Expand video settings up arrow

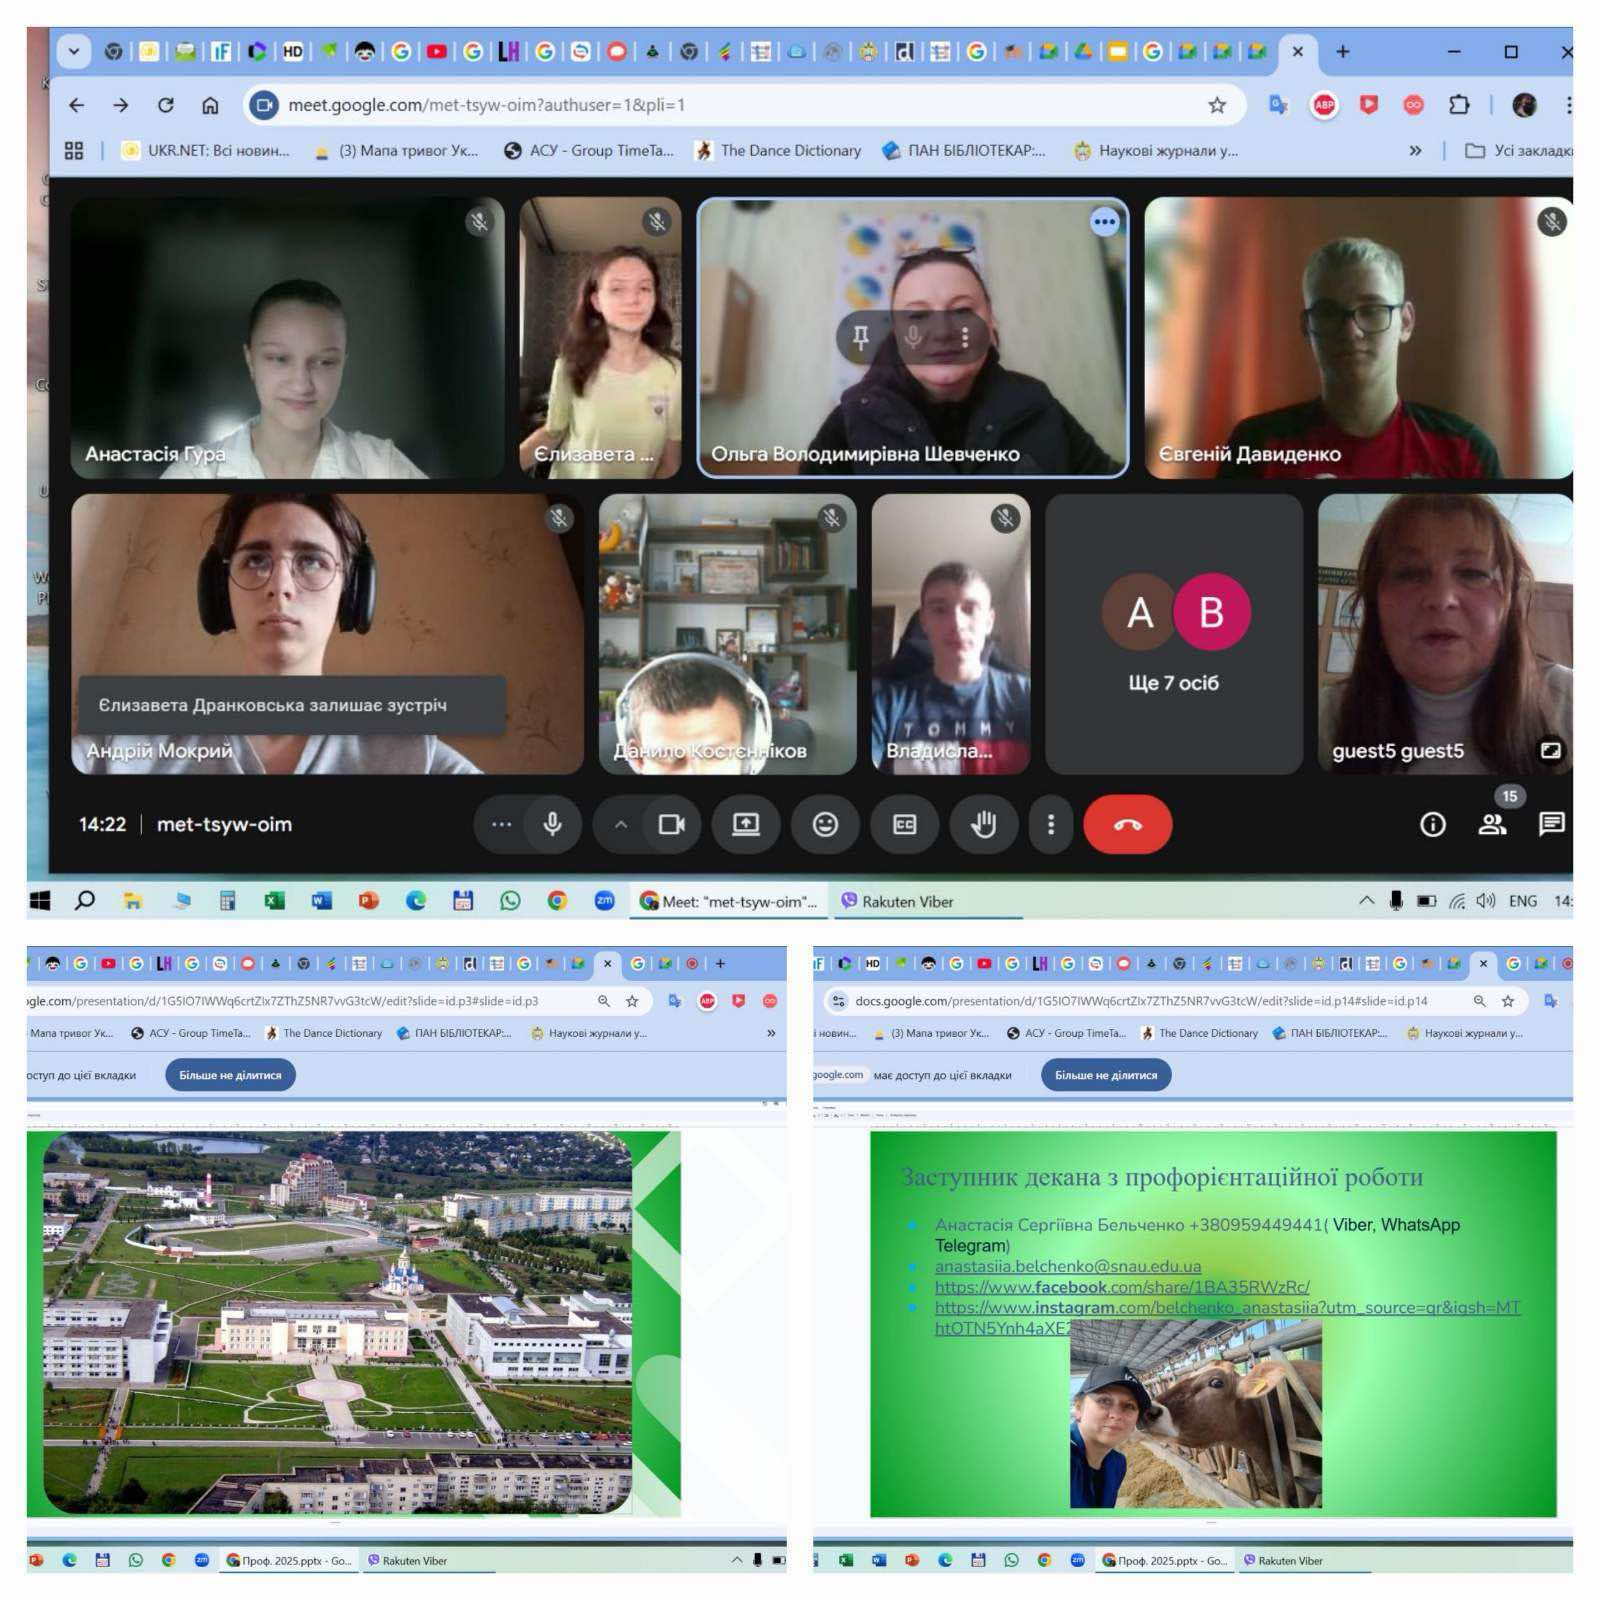coord(621,824)
